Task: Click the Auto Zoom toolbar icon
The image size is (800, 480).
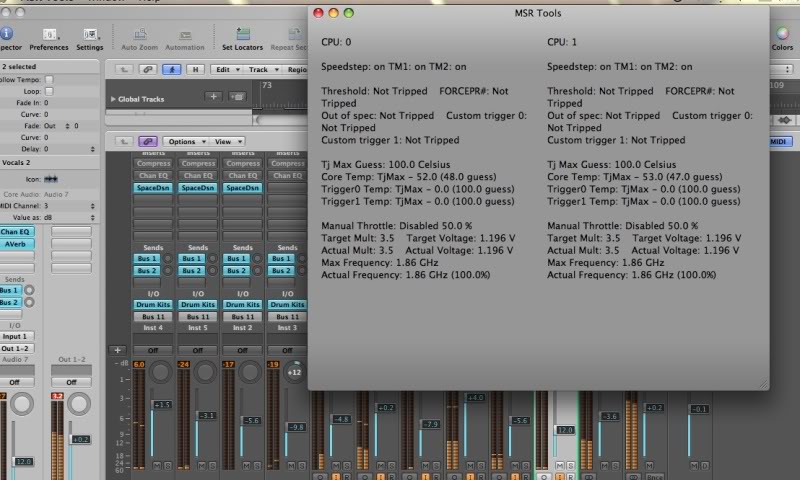Action: click(x=139, y=35)
